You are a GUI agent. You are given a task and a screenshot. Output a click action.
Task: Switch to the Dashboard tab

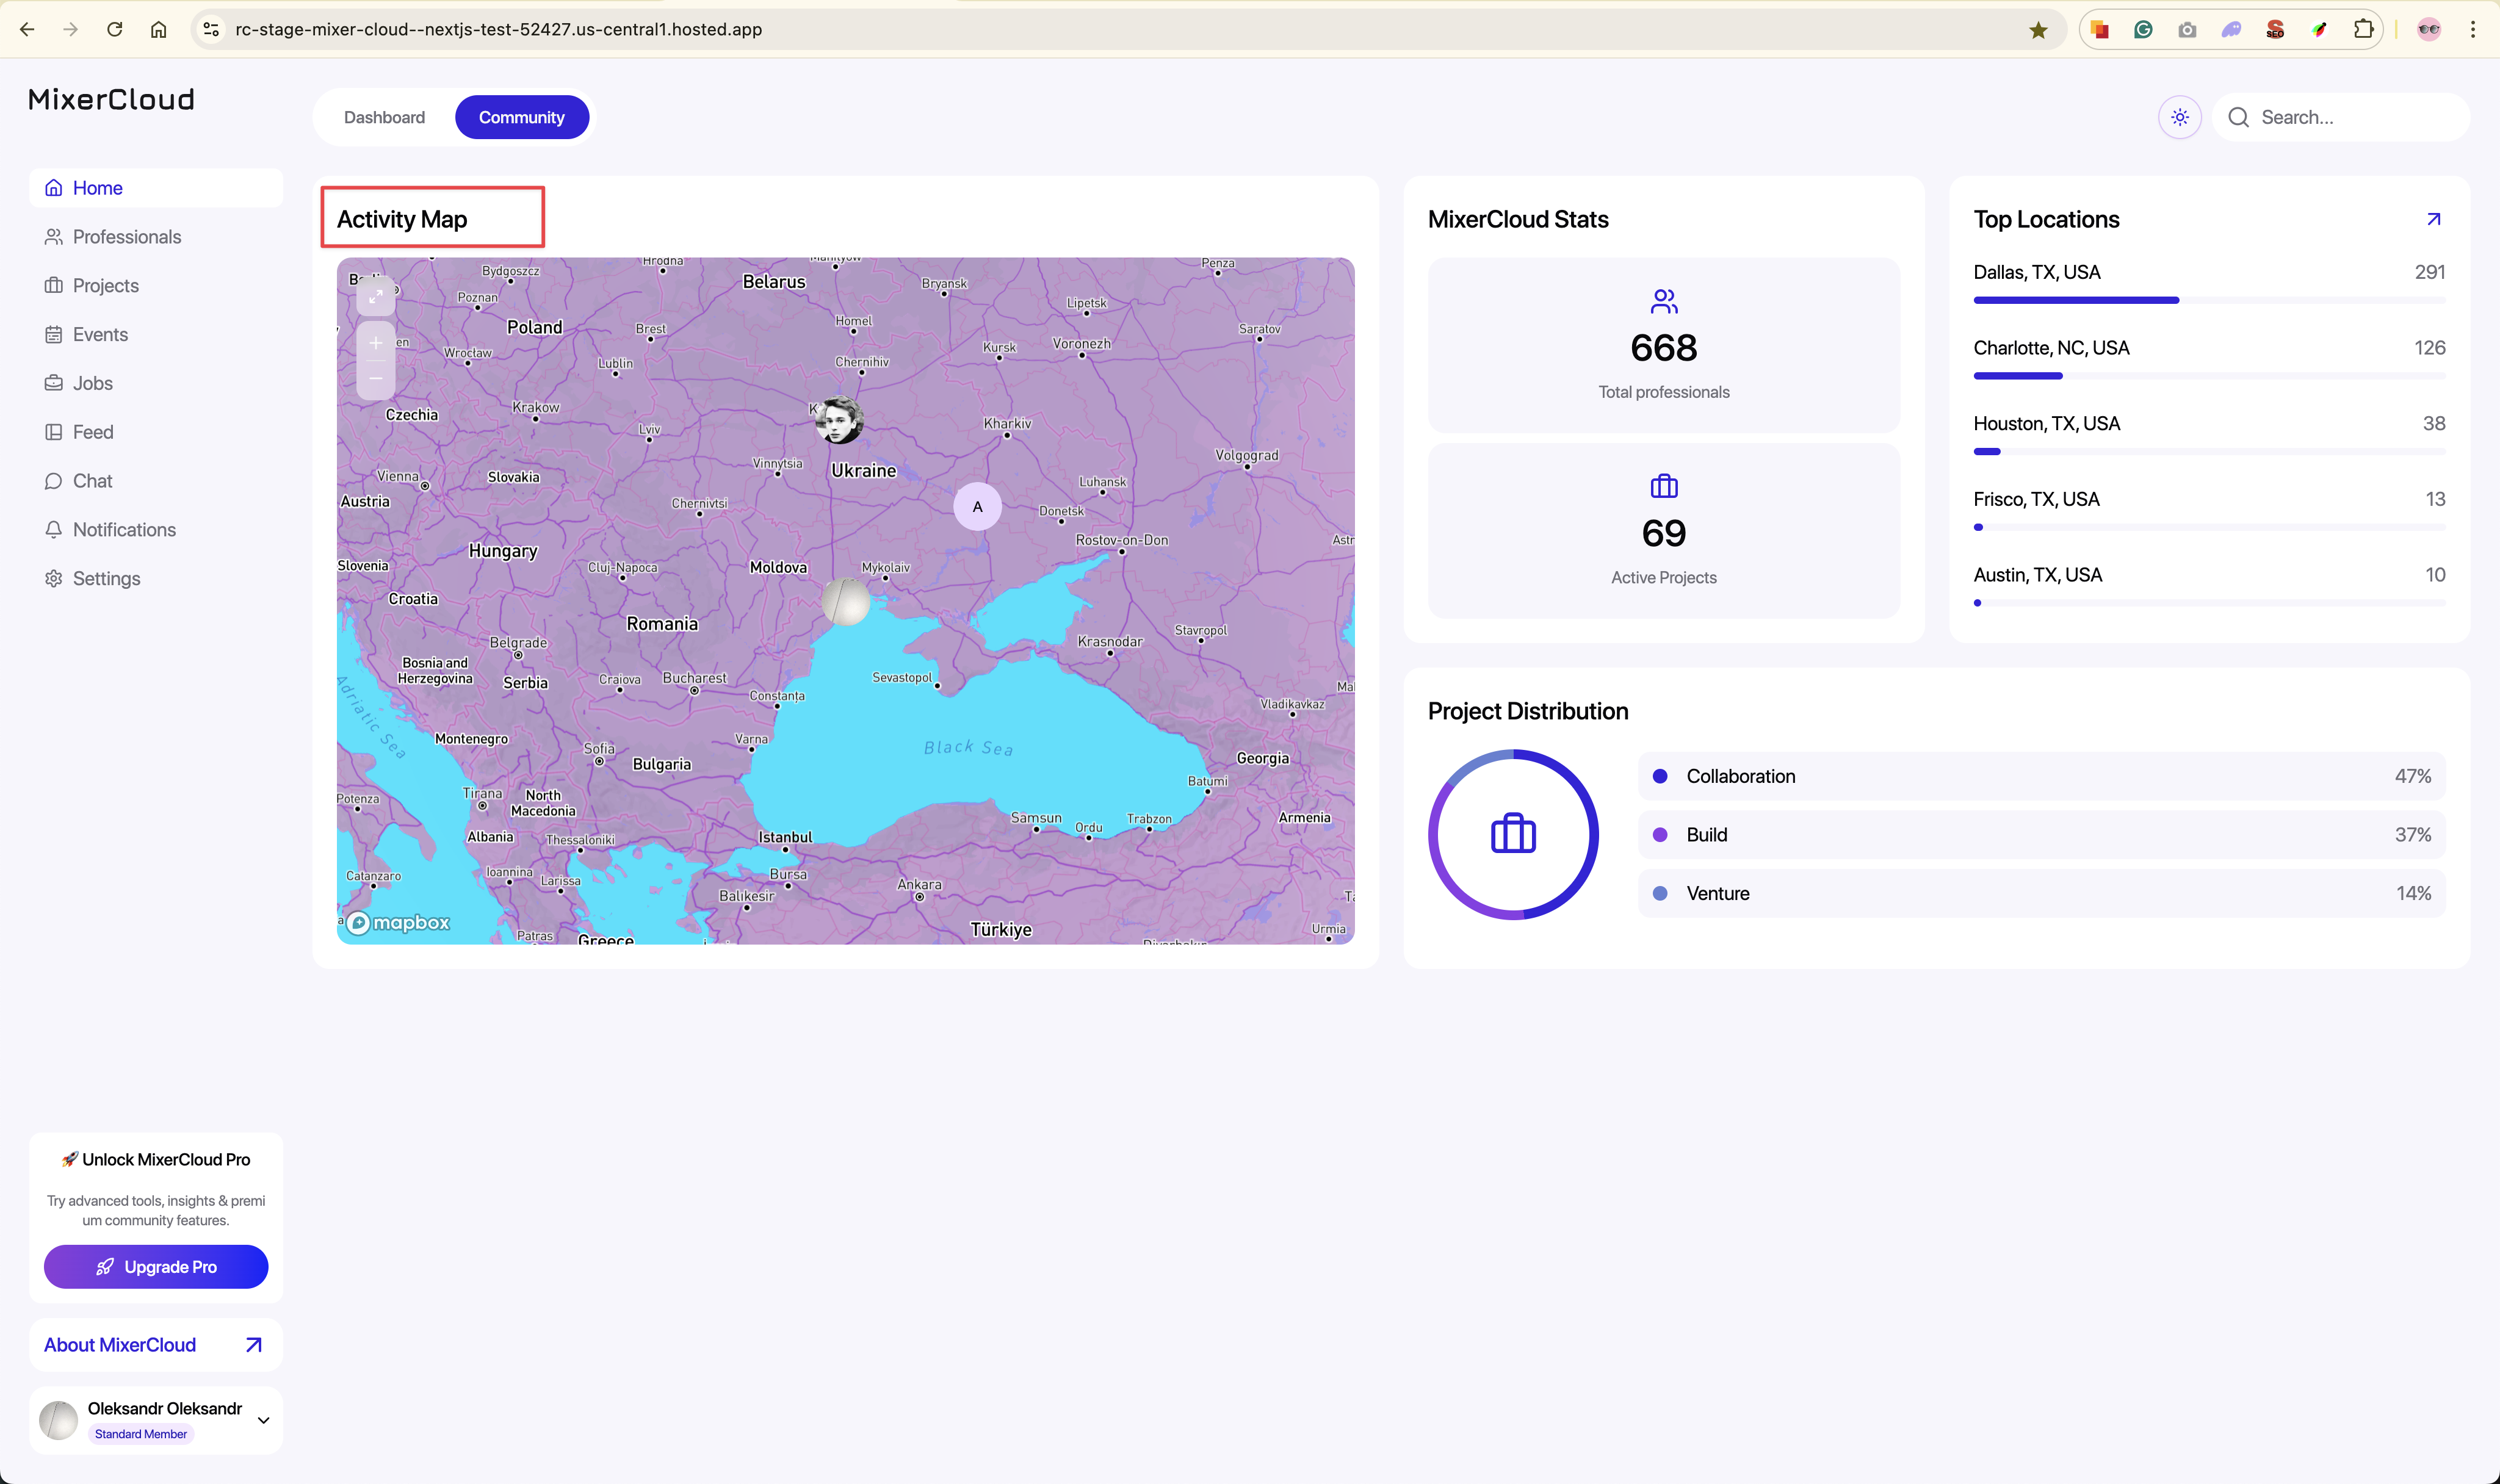point(384,117)
